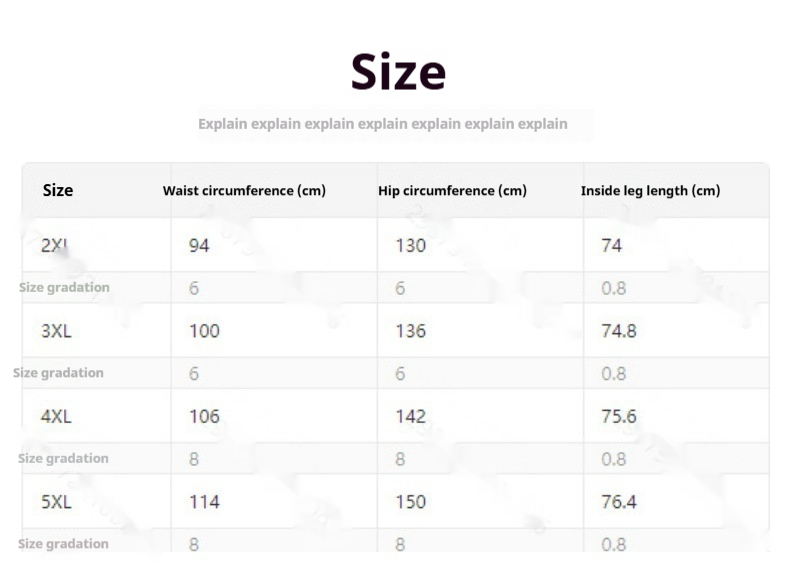This screenshot has height=572, width=790.
Task: Click the 3XL size row label
Action: click(56, 330)
